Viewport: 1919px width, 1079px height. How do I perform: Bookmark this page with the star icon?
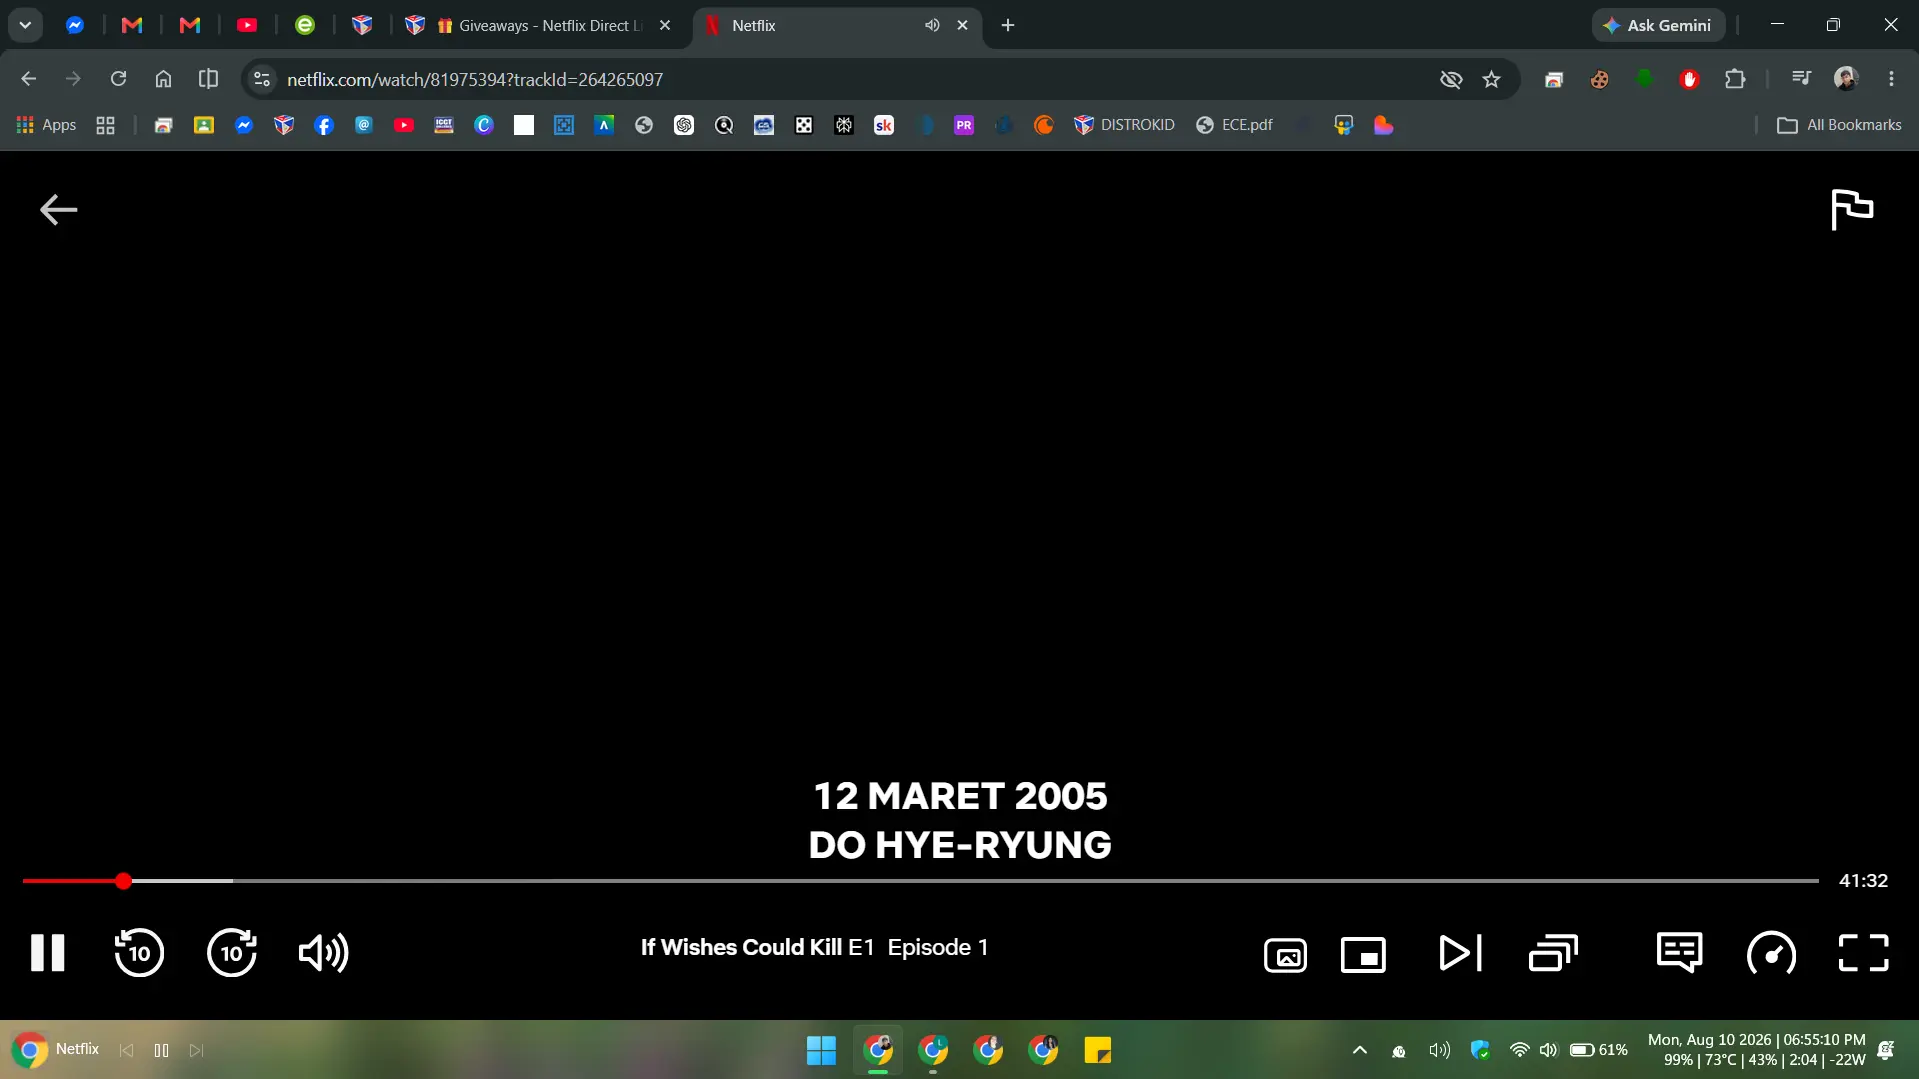[x=1491, y=79]
